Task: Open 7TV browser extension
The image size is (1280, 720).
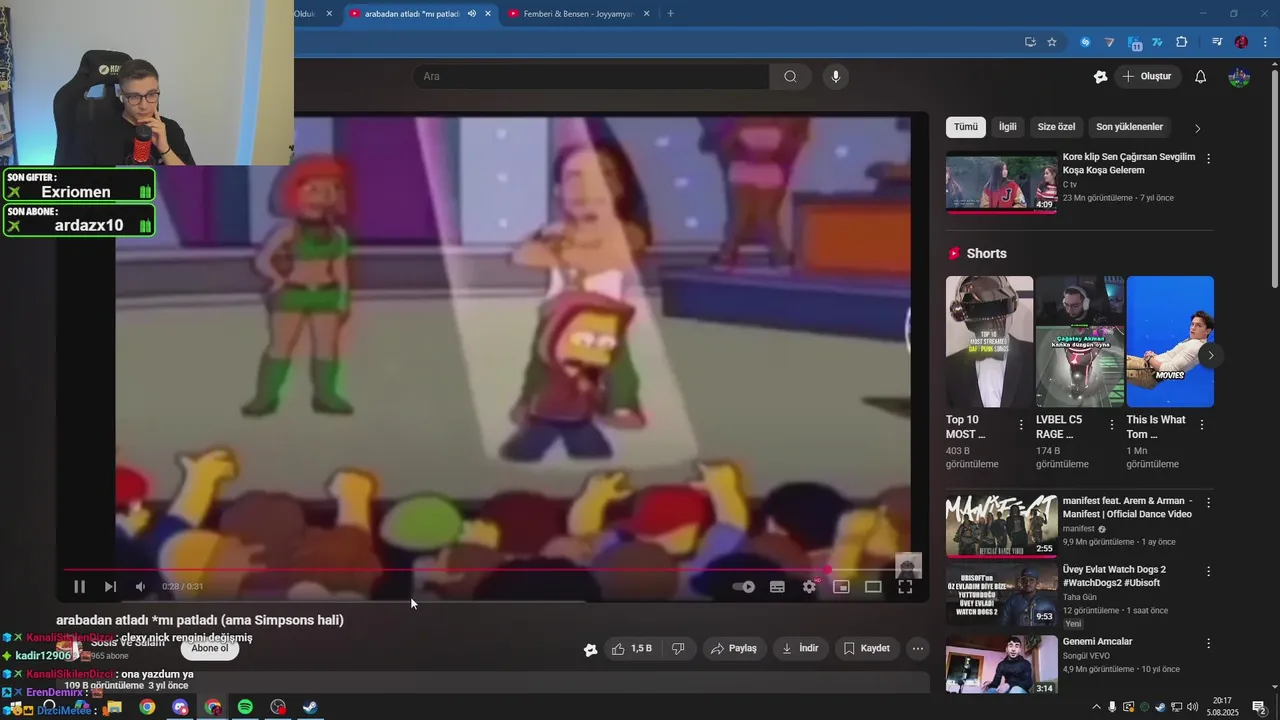Action: (1157, 42)
